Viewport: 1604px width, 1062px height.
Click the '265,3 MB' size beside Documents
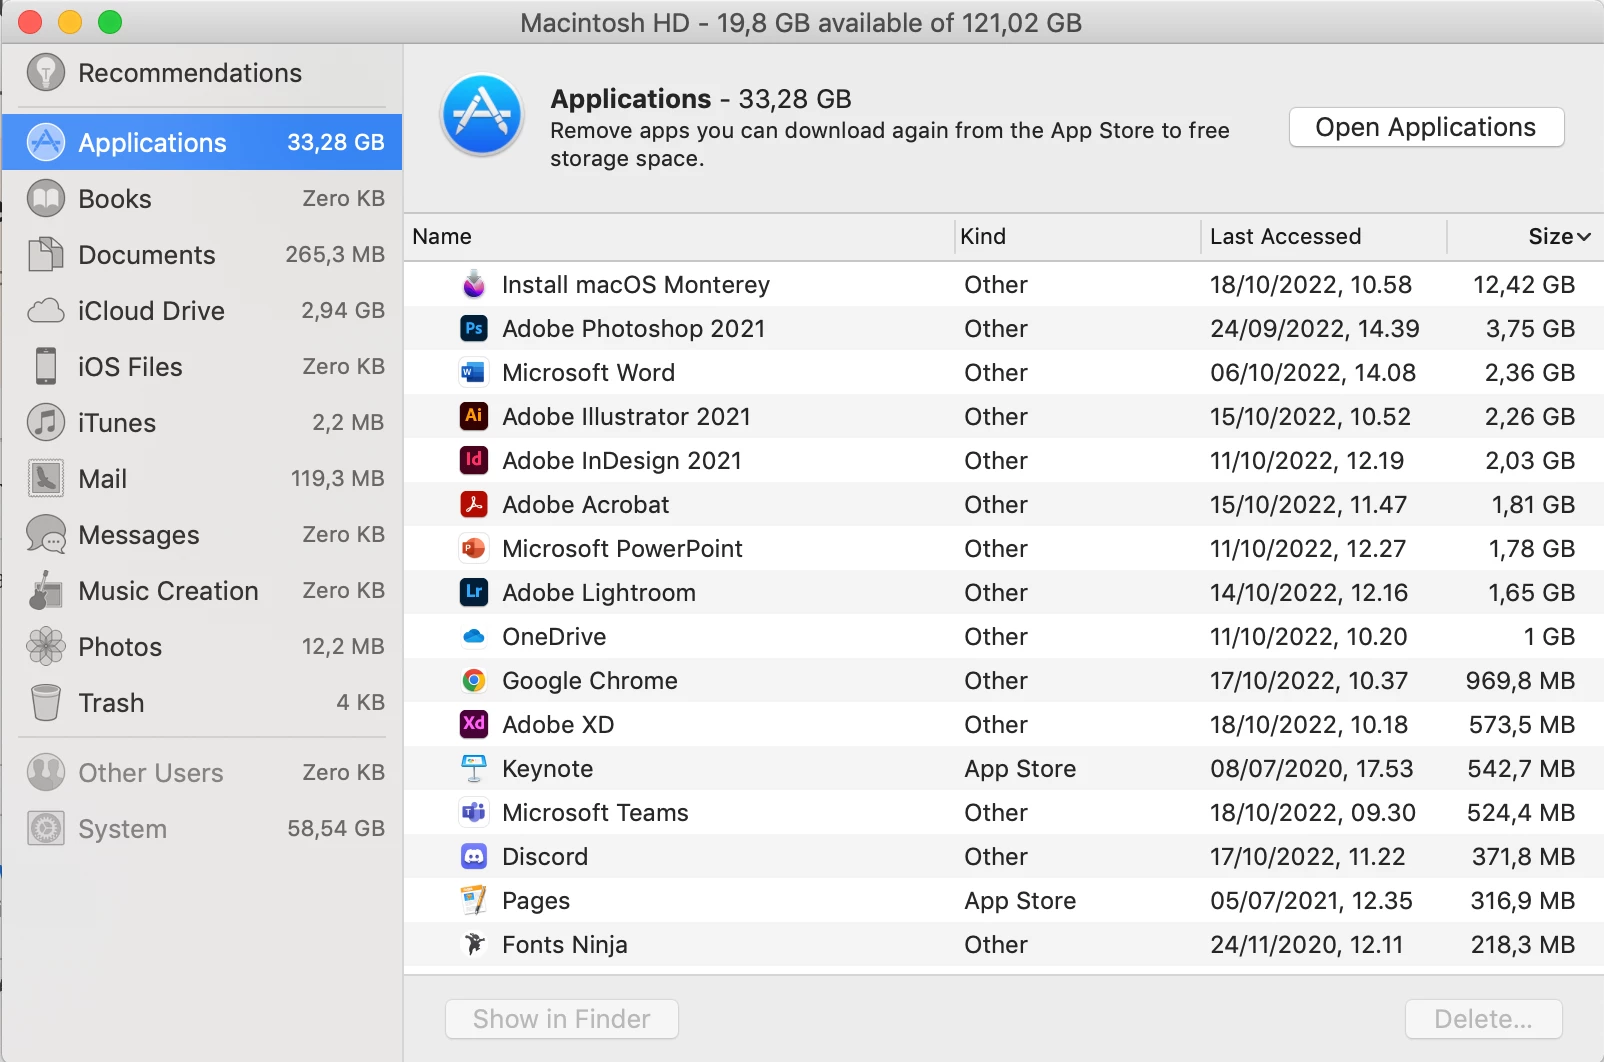coord(335,255)
